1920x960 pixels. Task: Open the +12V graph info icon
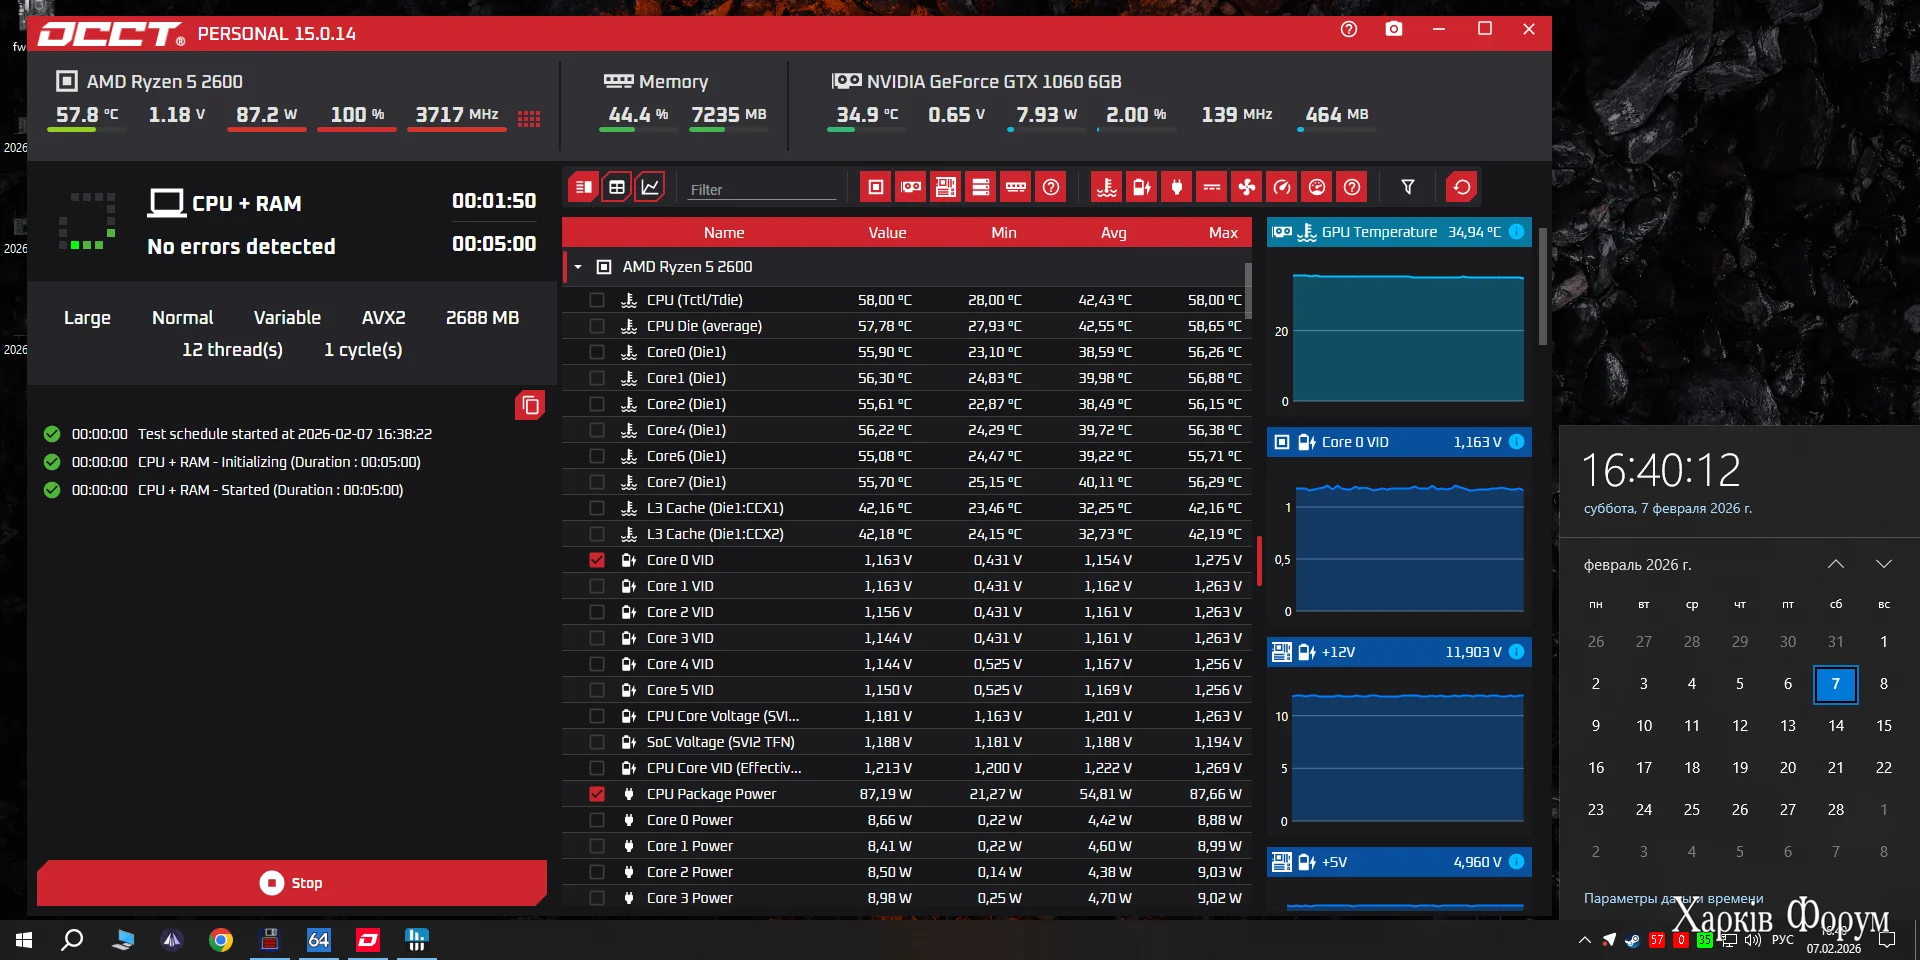(1517, 652)
